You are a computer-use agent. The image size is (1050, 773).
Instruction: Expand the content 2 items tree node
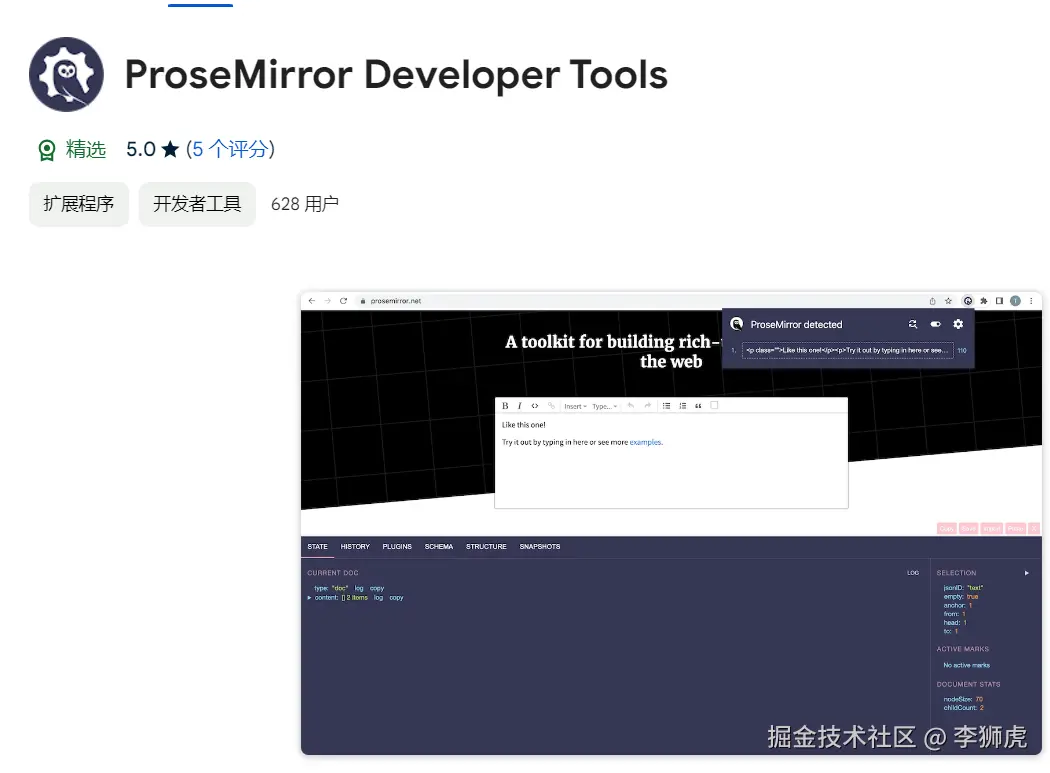(309, 598)
